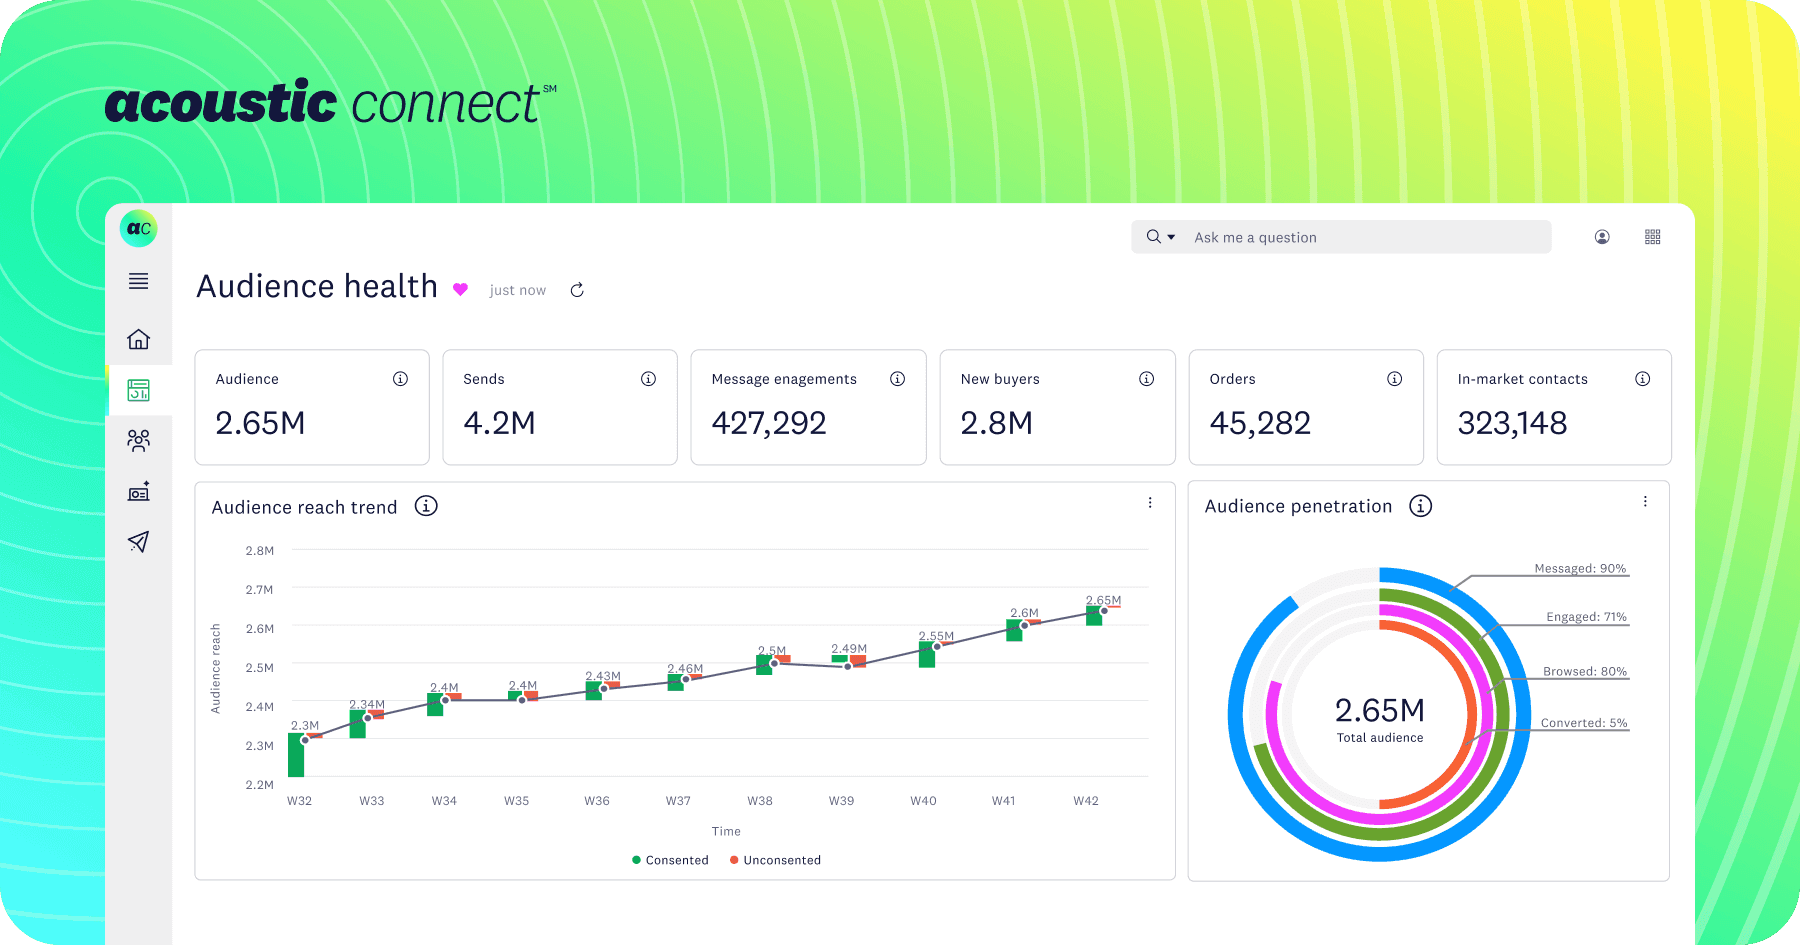This screenshot has width=1800, height=945.
Task: Expand the search type dropdown arrow
Action: click(1171, 237)
